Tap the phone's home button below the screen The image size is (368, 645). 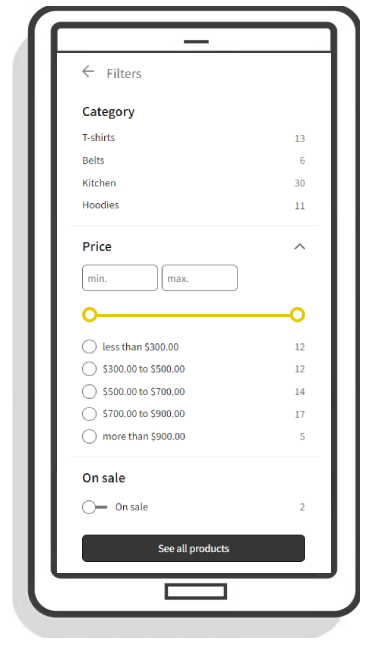[196, 592]
